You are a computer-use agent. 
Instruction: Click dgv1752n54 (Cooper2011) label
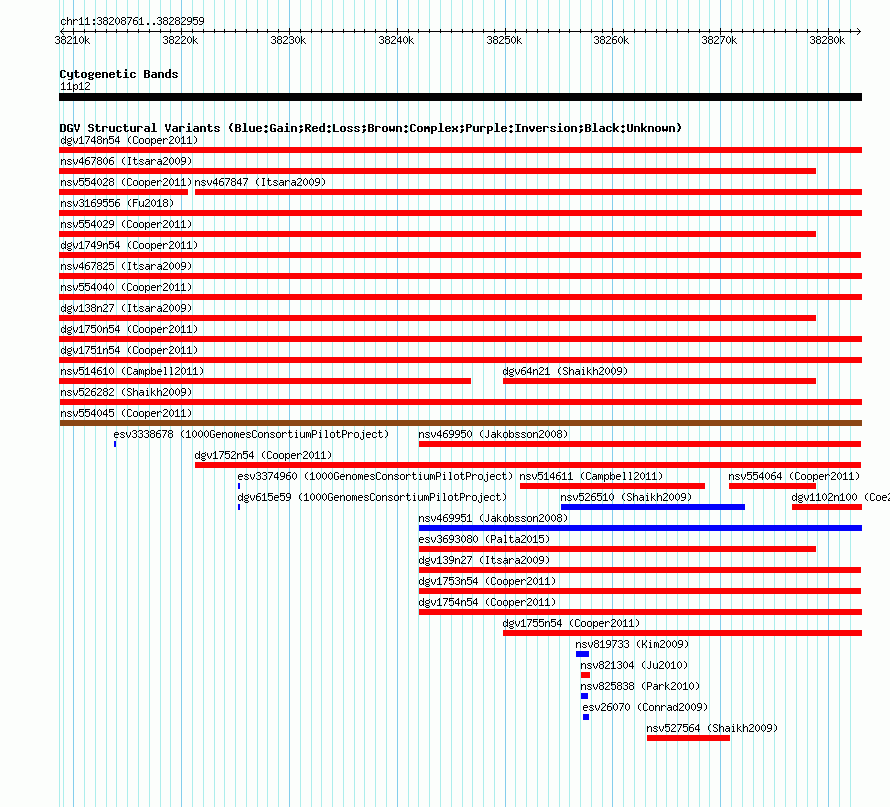pos(263,455)
